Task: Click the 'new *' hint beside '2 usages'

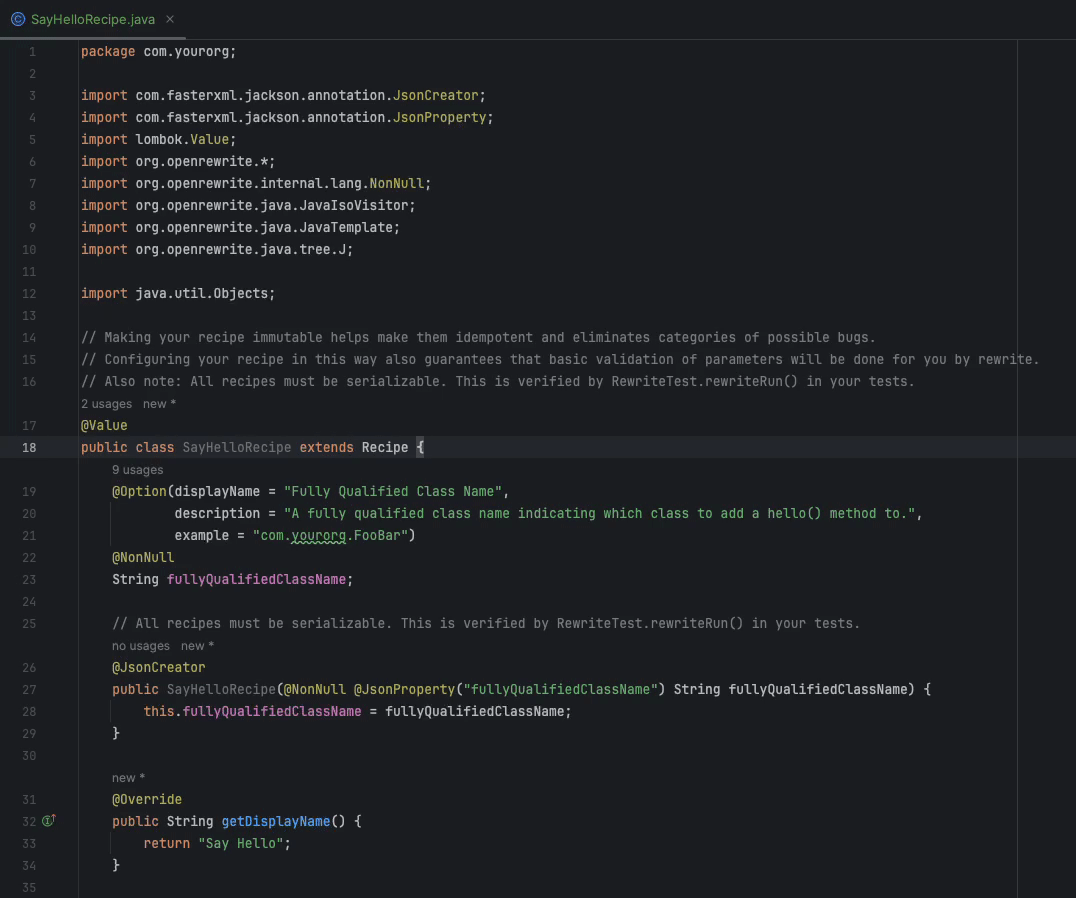Action: (159, 404)
